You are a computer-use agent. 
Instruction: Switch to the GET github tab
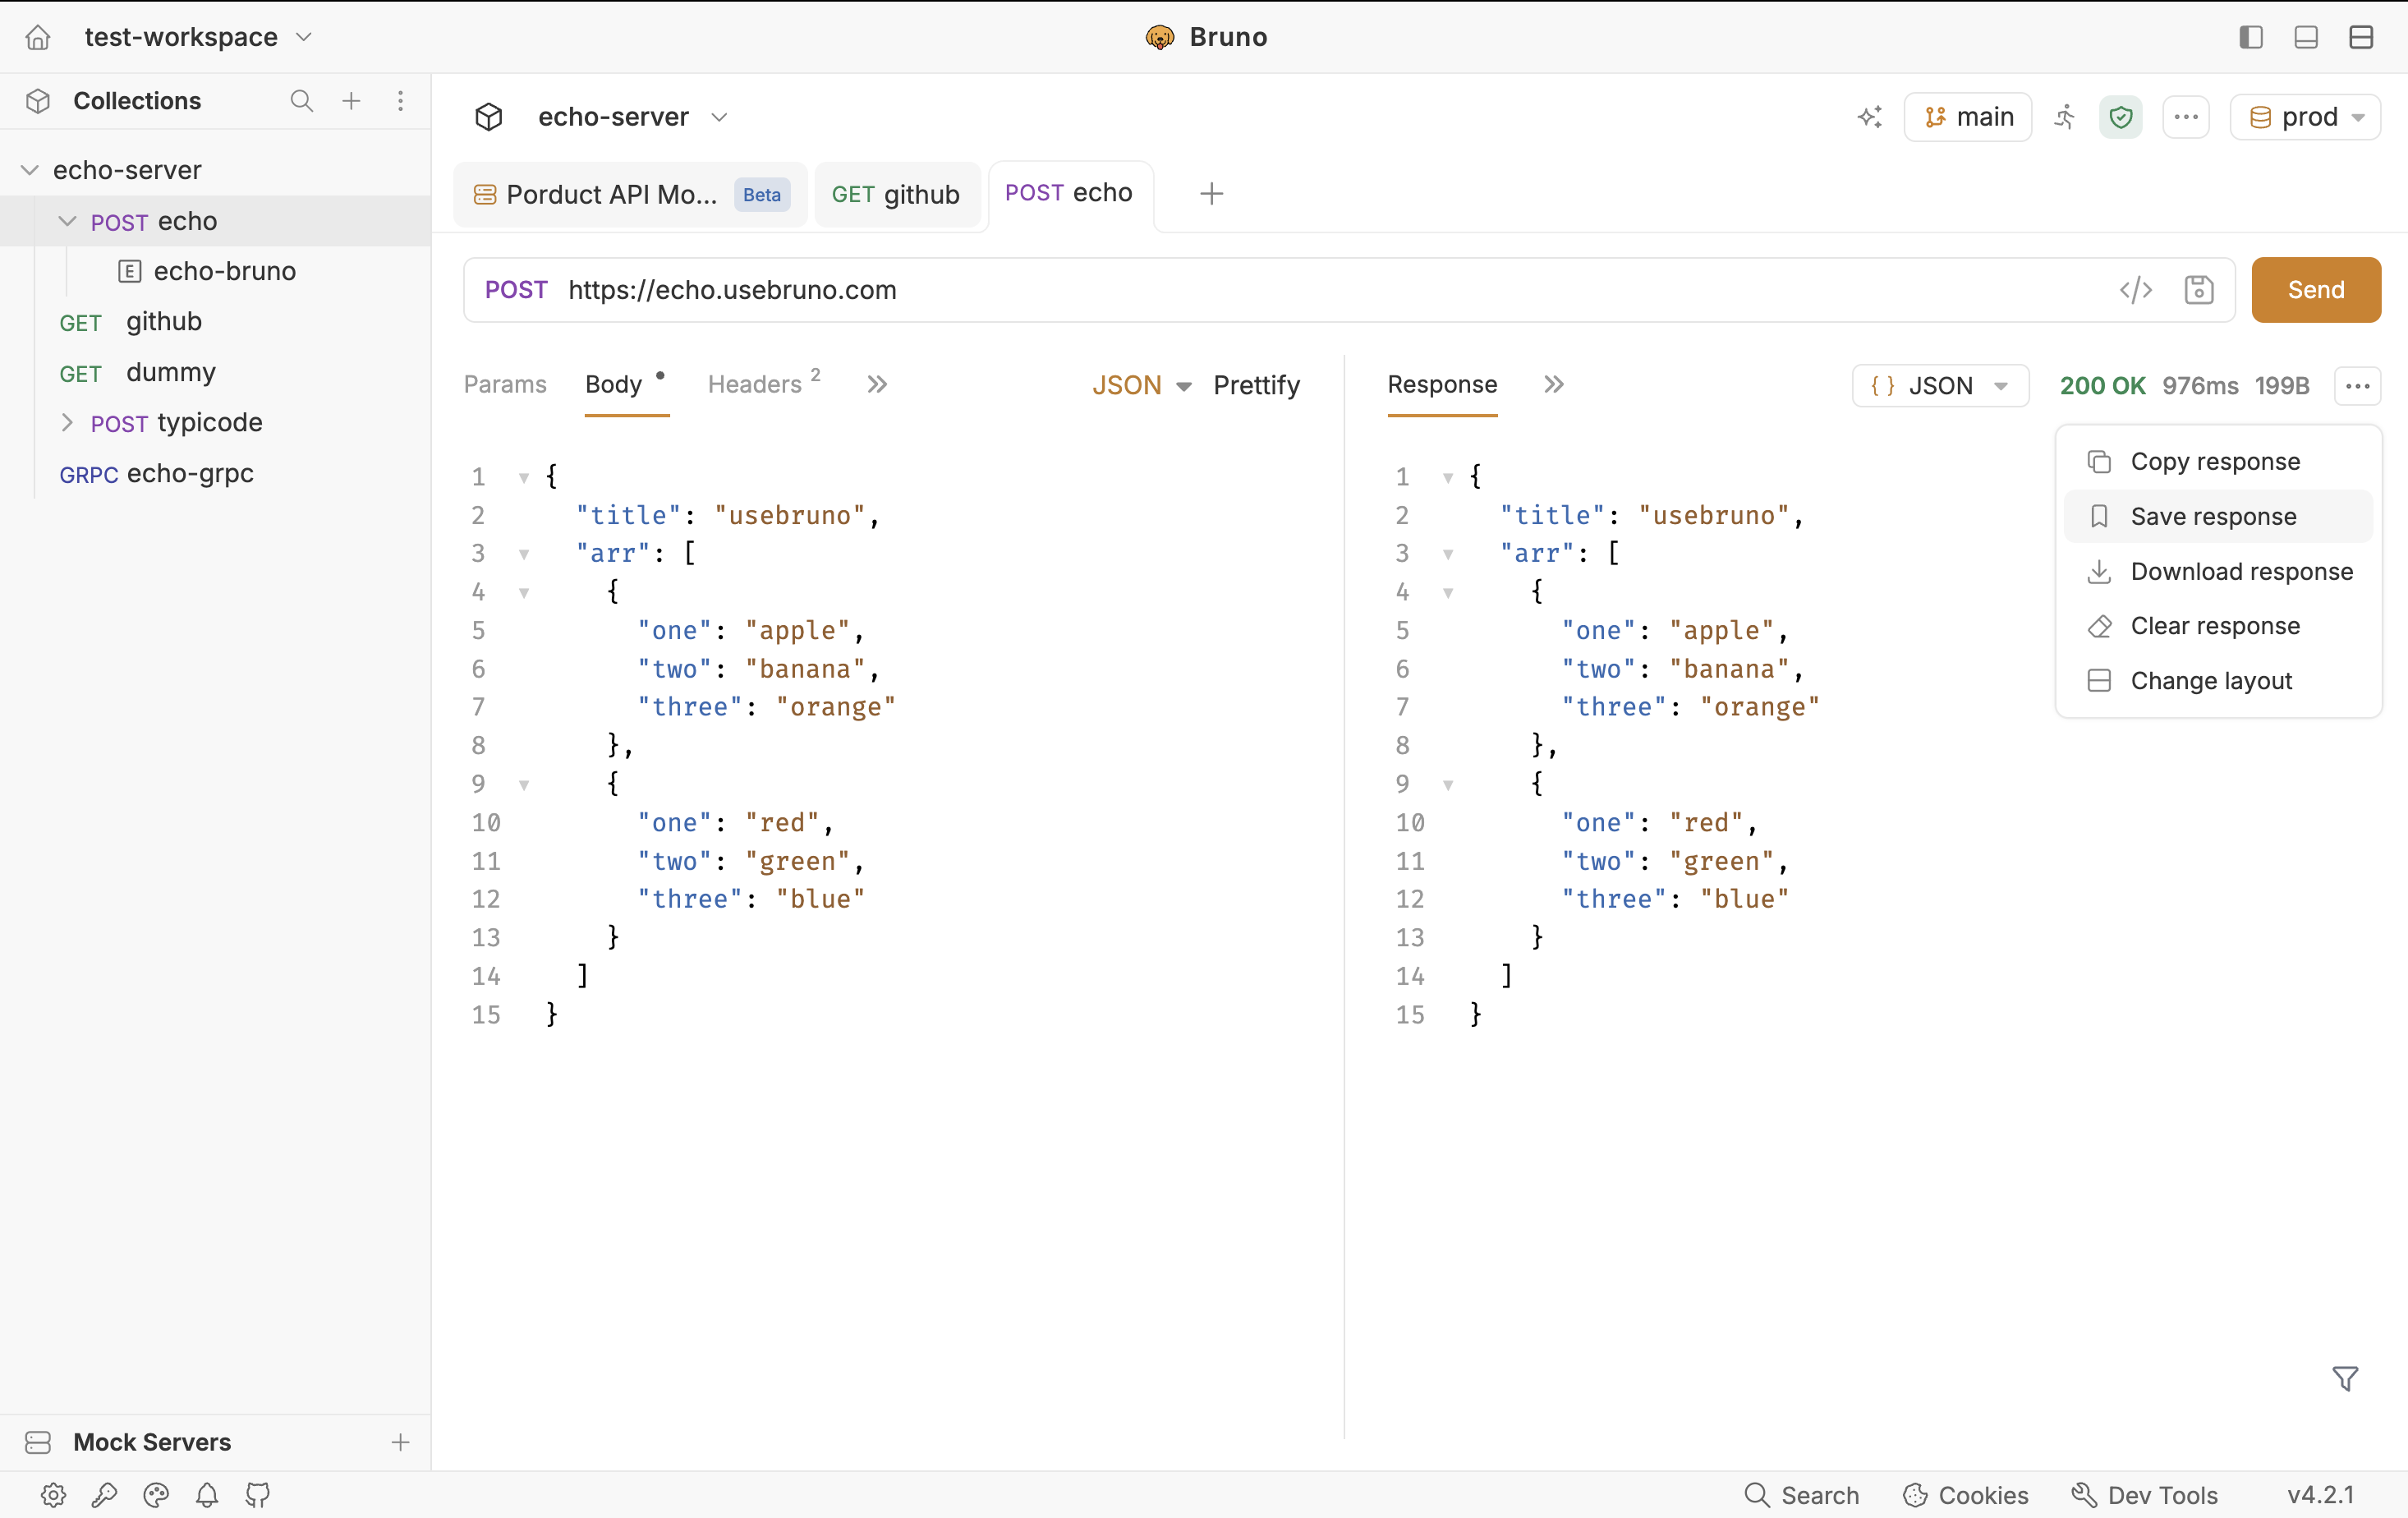click(896, 194)
